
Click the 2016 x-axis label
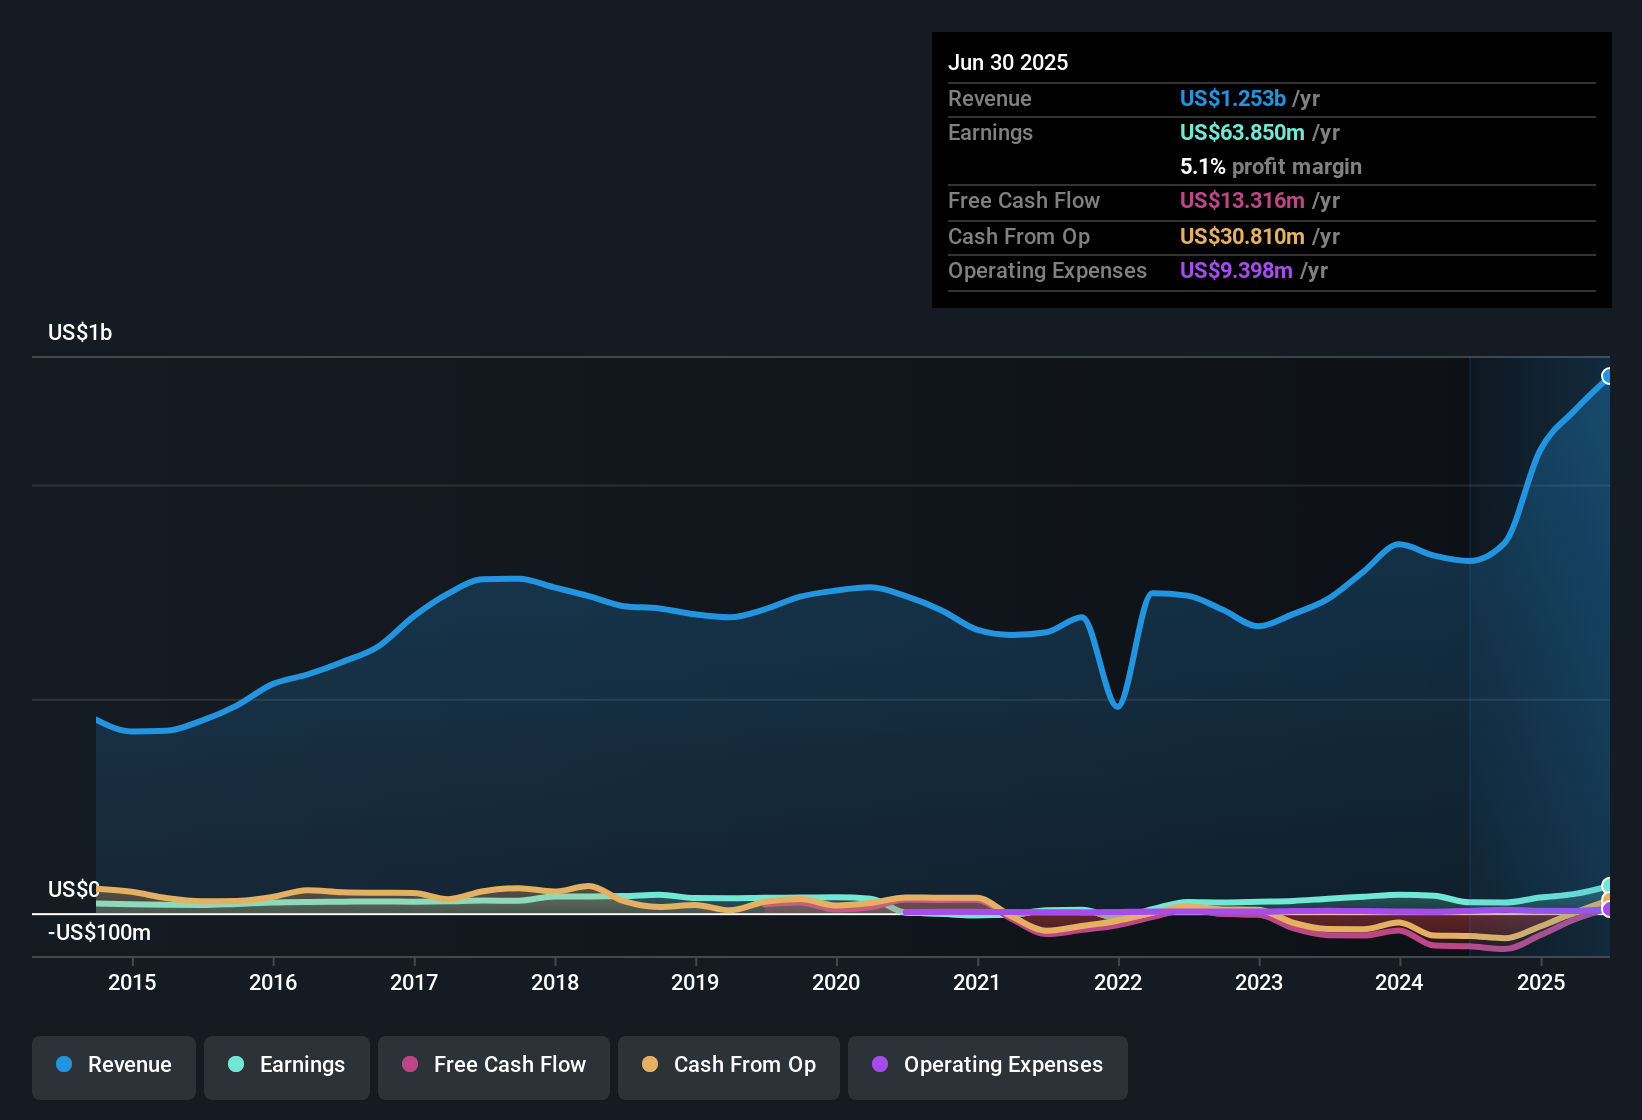point(273,982)
